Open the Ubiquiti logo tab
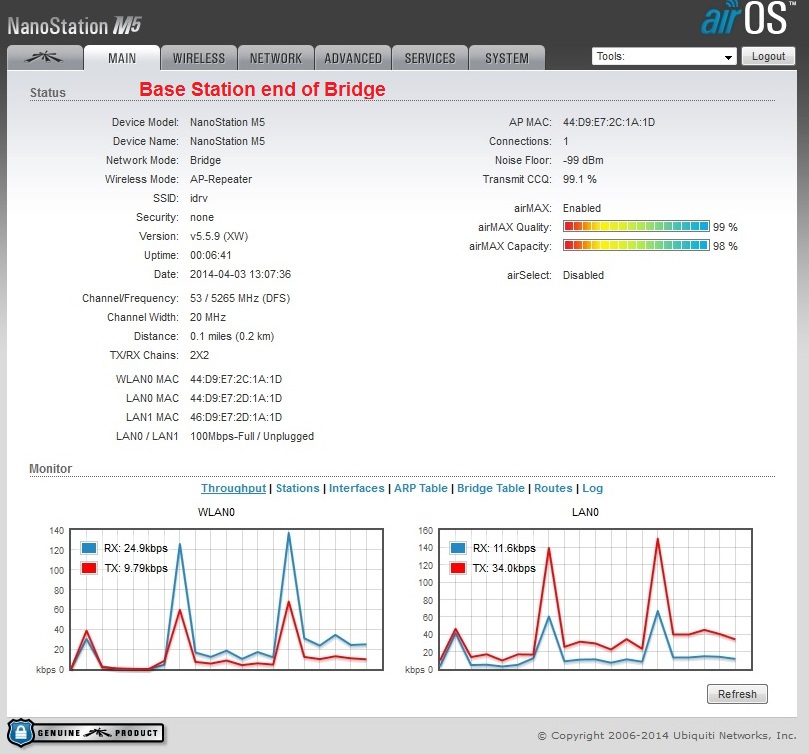The height and width of the screenshot is (754, 809). tap(44, 58)
